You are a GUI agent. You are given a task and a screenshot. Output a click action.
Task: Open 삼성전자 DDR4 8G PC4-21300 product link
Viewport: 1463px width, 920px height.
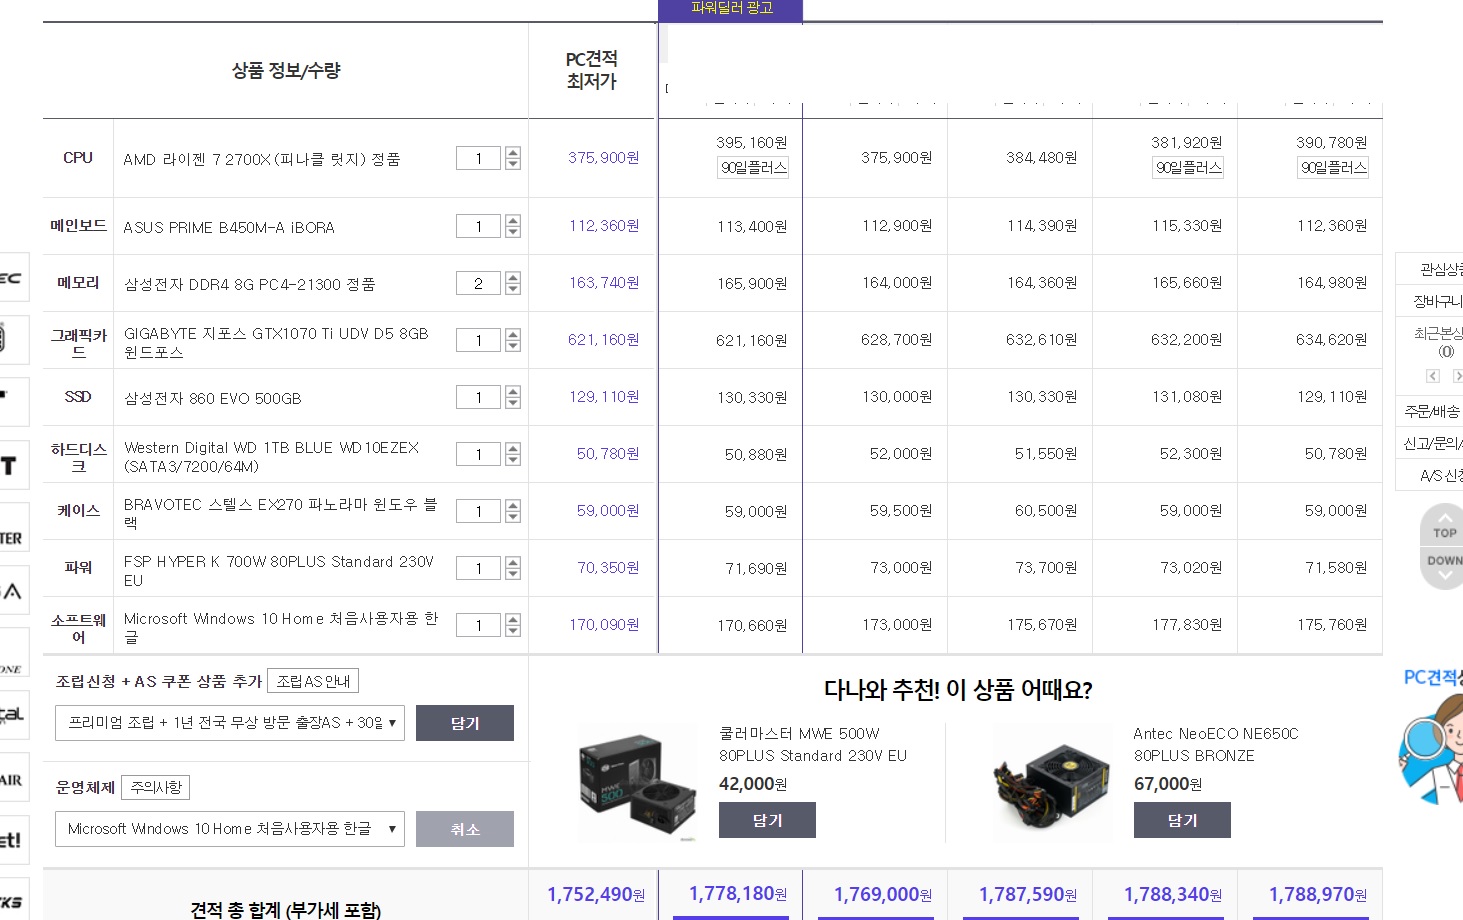coord(249,284)
